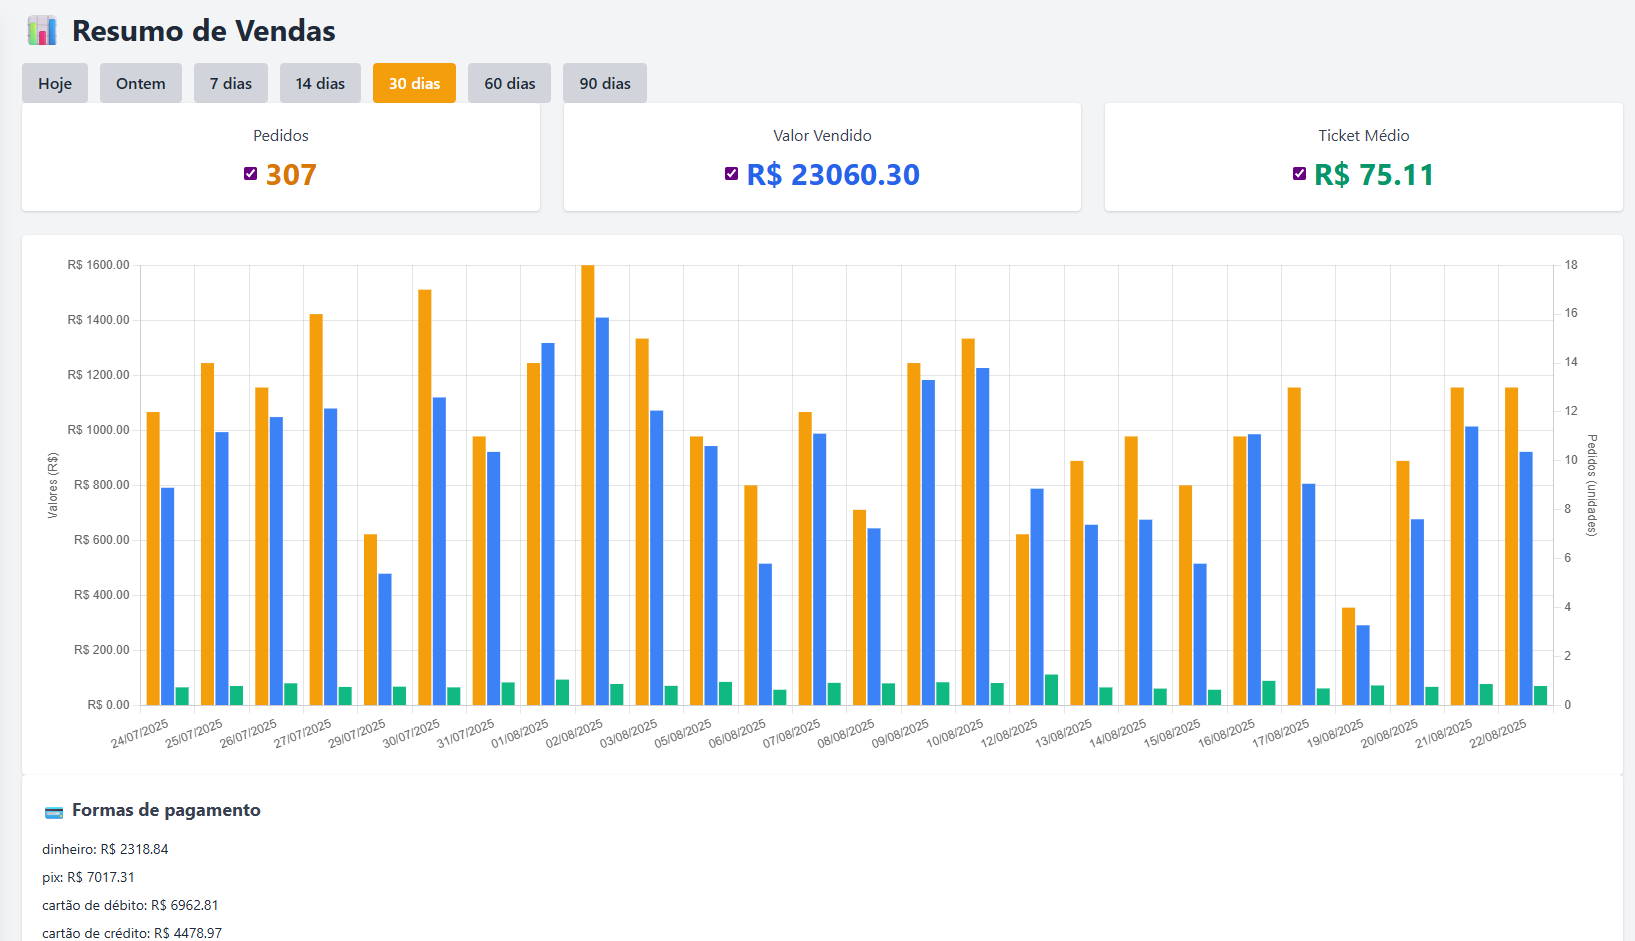1635x941 pixels.
Task: Click the credit card icon near Formas de pagamento
Action: pyautogui.click(x=54, y=812)
